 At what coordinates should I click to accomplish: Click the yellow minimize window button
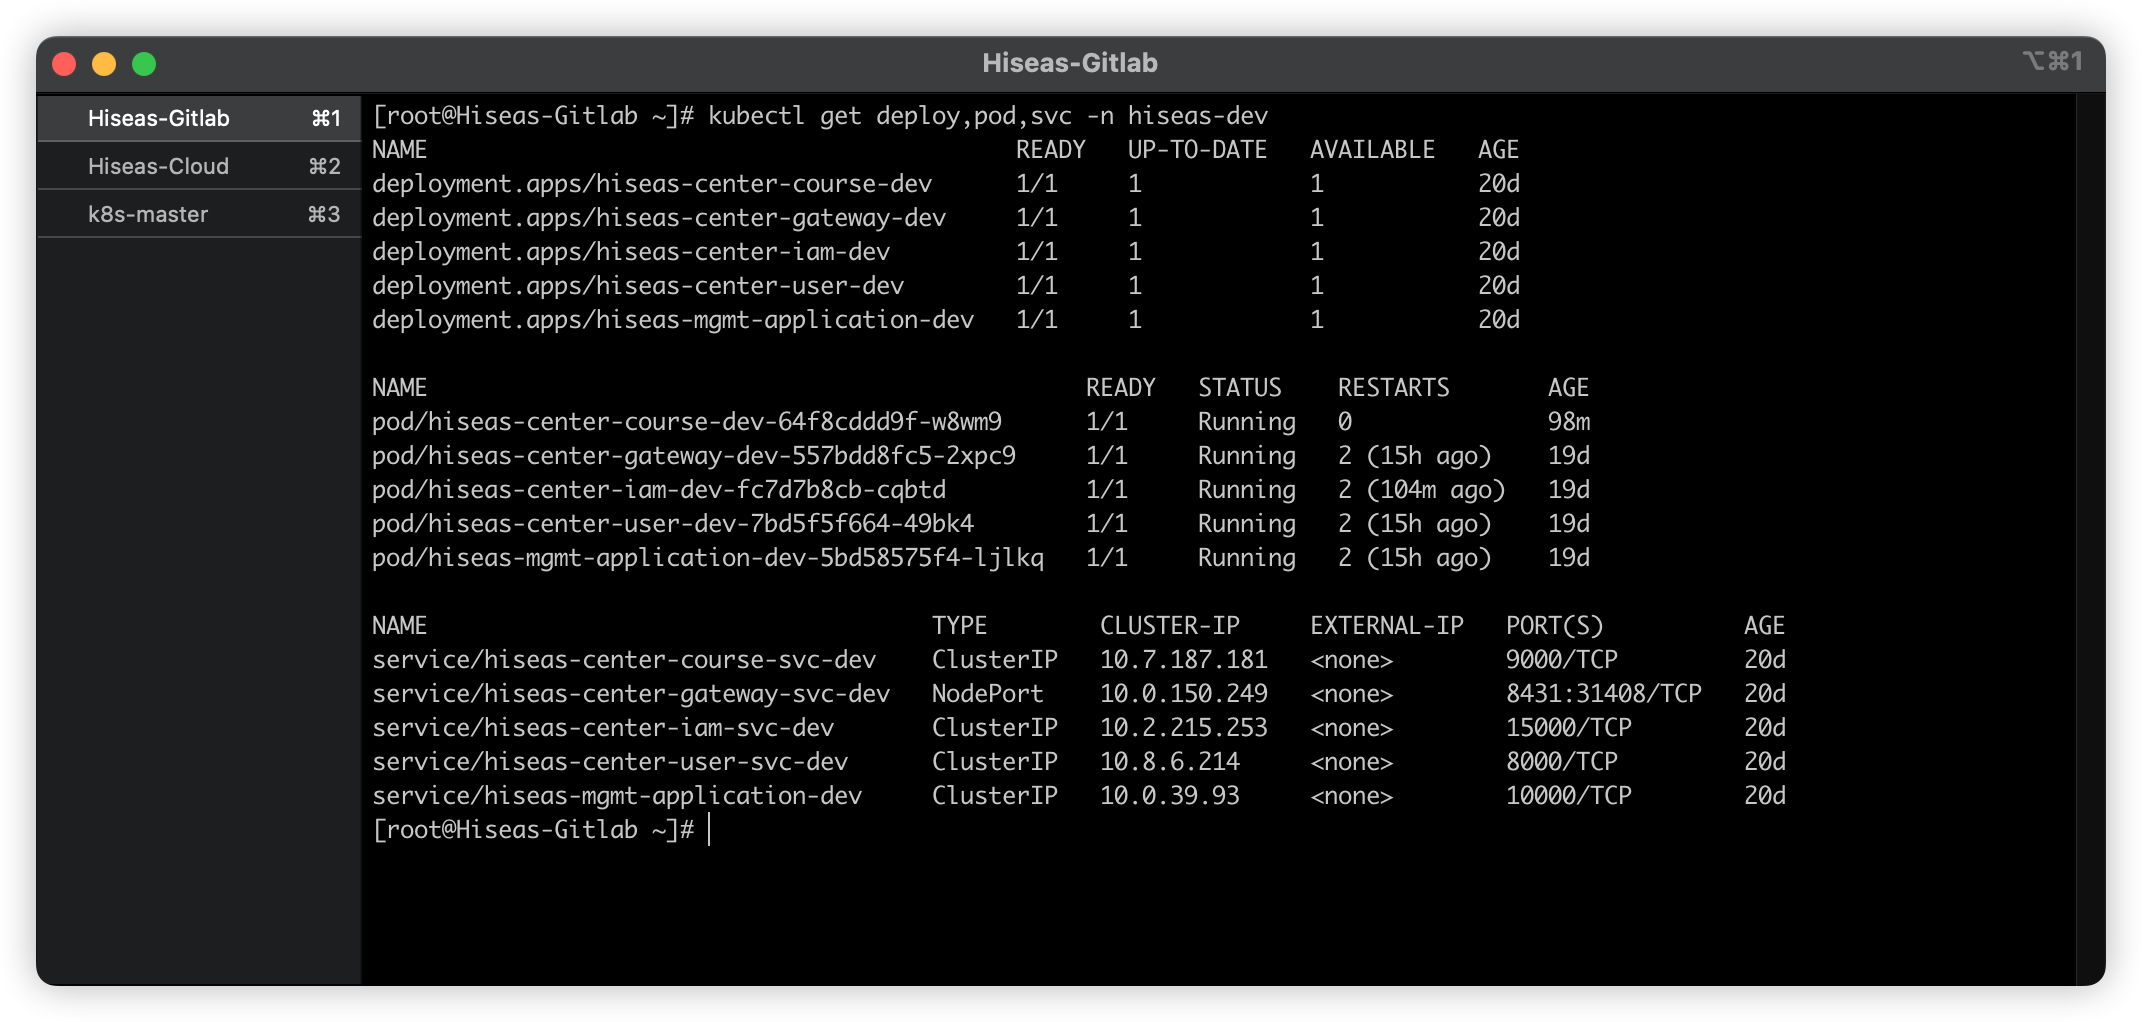(x=104, y=64)
